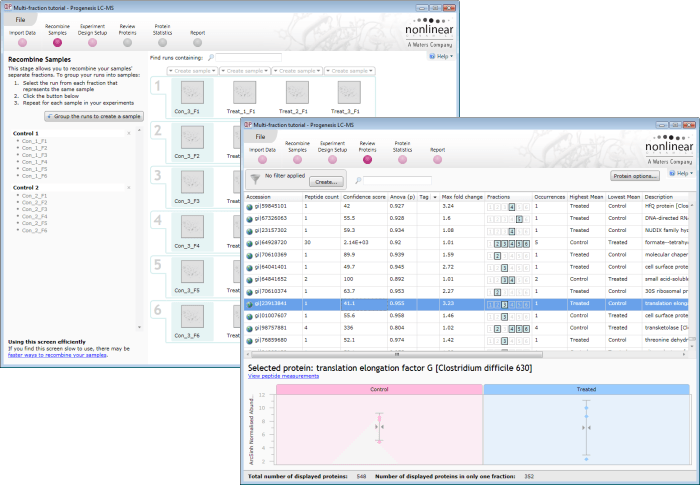Select Con_2_F3 in Control 2 list

34,209
